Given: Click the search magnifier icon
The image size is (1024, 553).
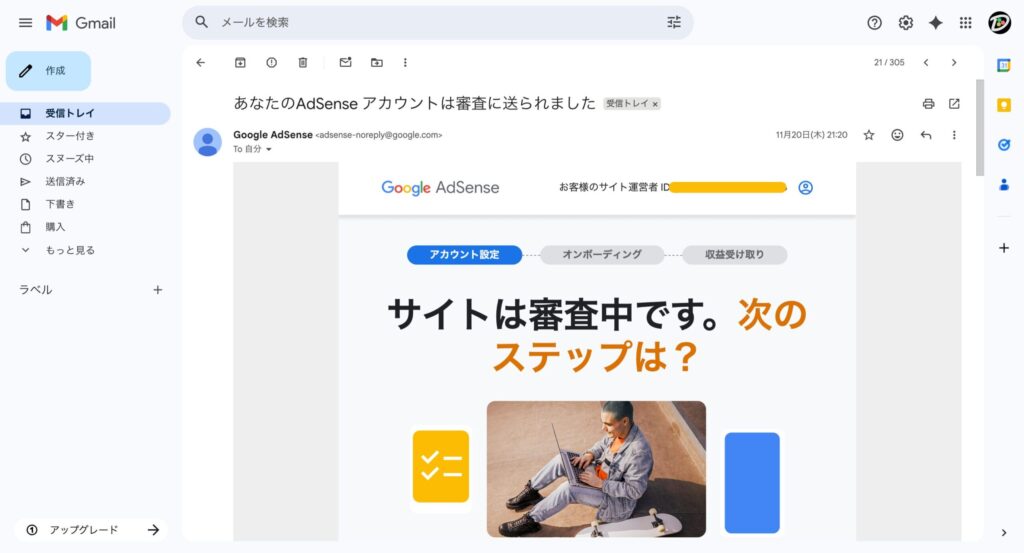Looking at the screenshot, I should point(202,22).
